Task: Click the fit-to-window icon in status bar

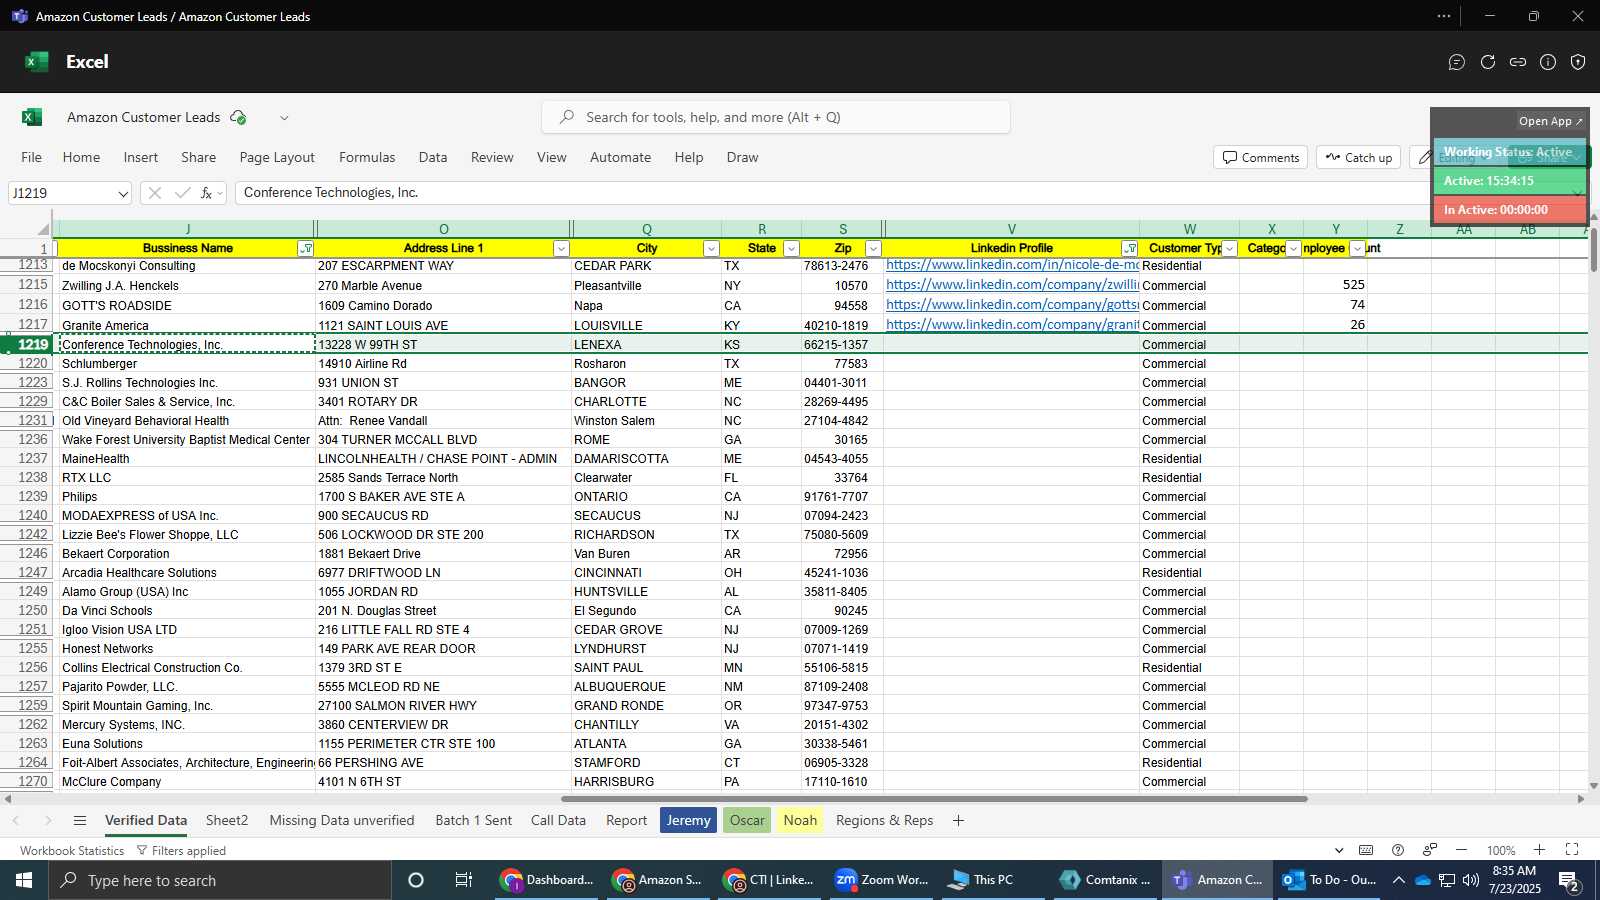Action: click(1572, 850)
